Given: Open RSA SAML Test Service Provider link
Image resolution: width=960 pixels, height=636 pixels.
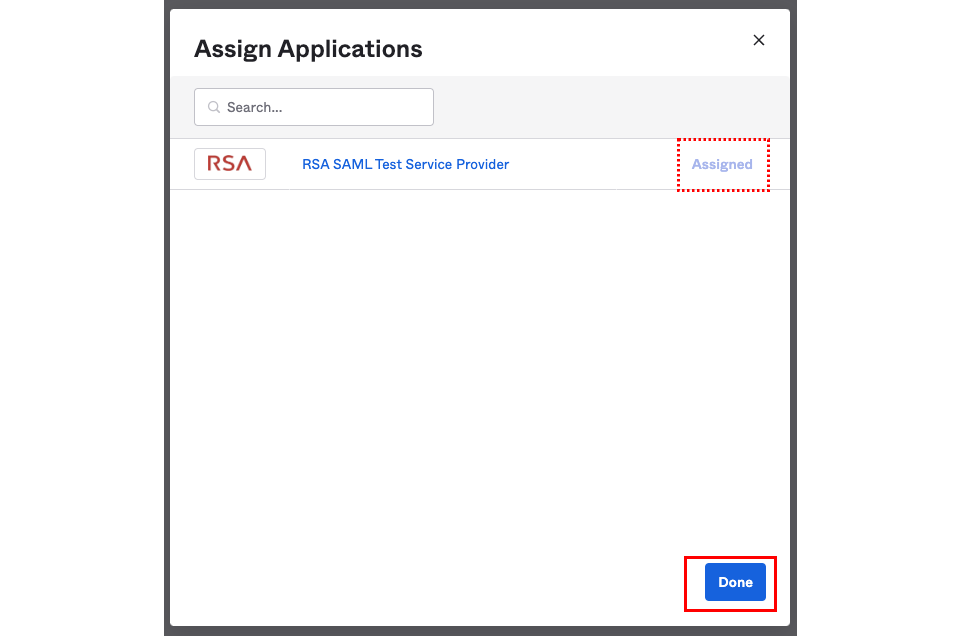Looking at the screenshot, I should coord(405,164).
